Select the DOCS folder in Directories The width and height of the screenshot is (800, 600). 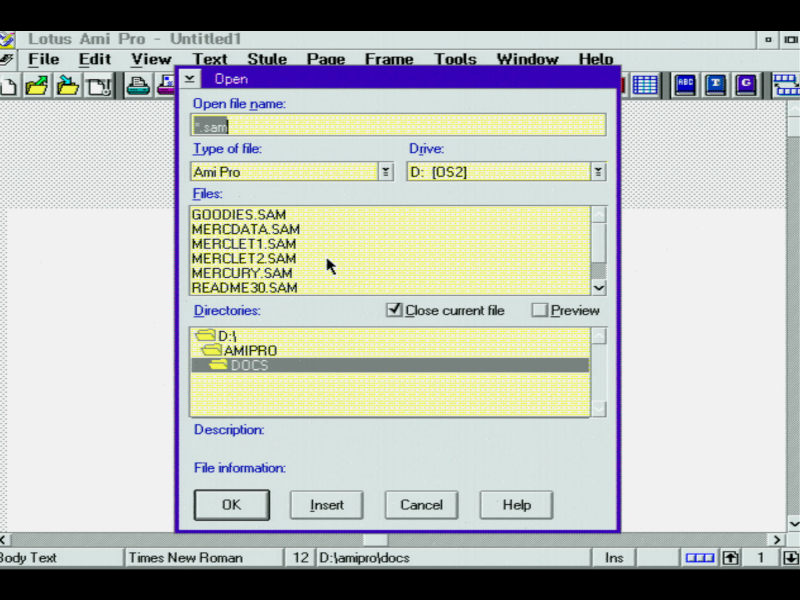[390, 365]
